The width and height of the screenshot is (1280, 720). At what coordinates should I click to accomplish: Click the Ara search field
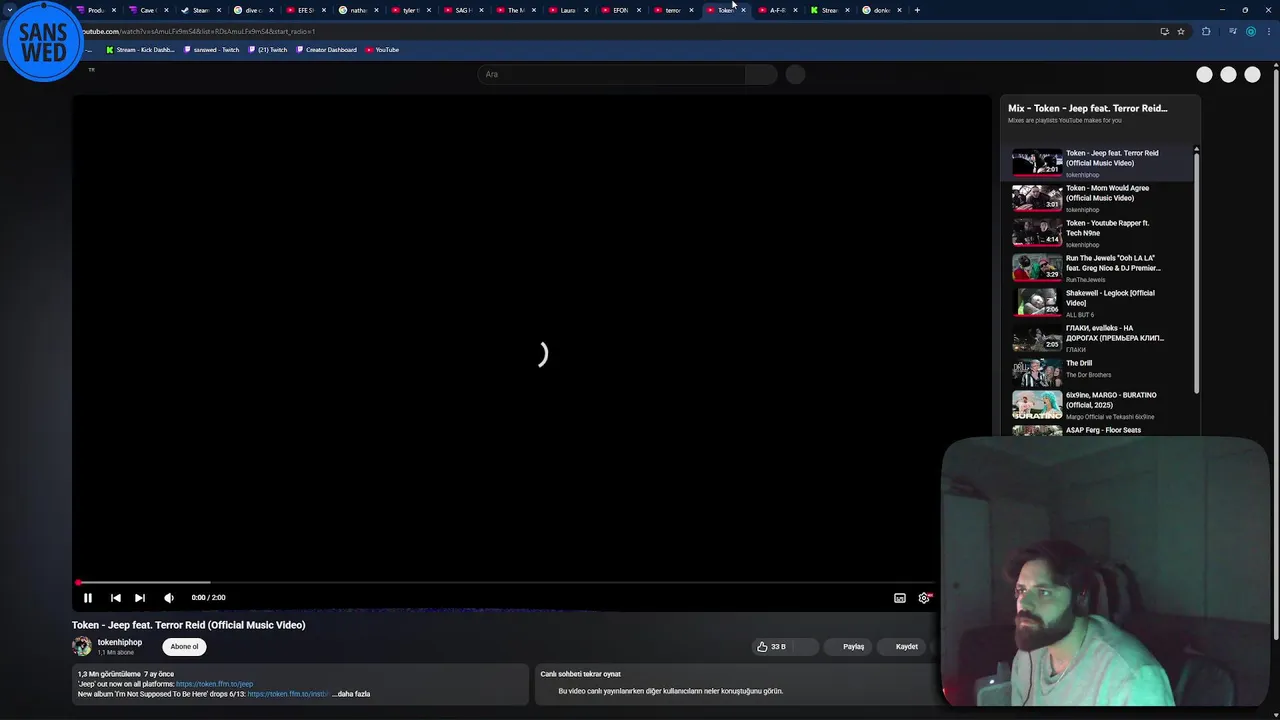tap(612, 74)
